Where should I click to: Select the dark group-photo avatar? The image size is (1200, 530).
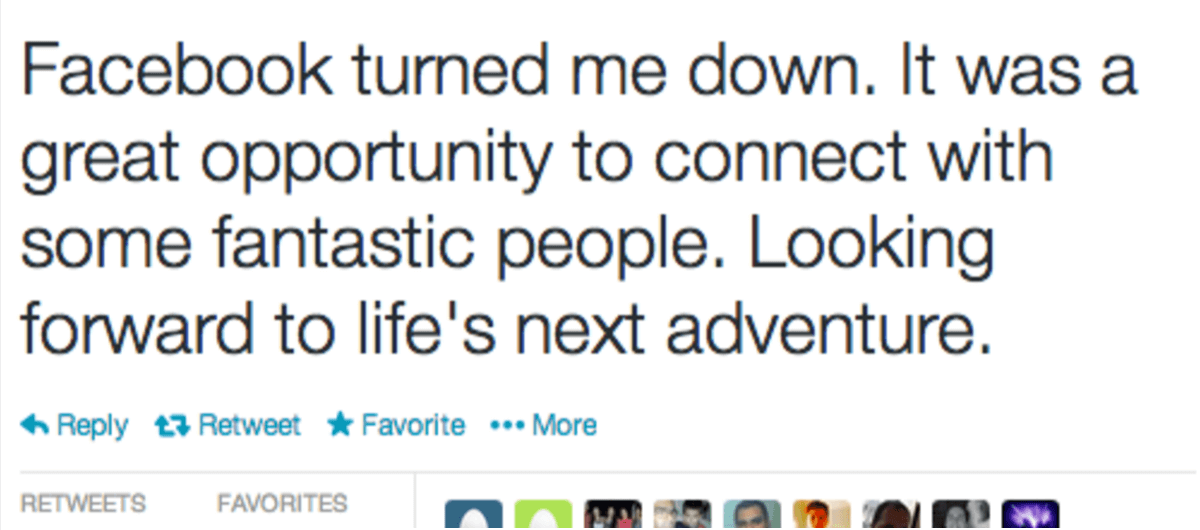point(612,516)
